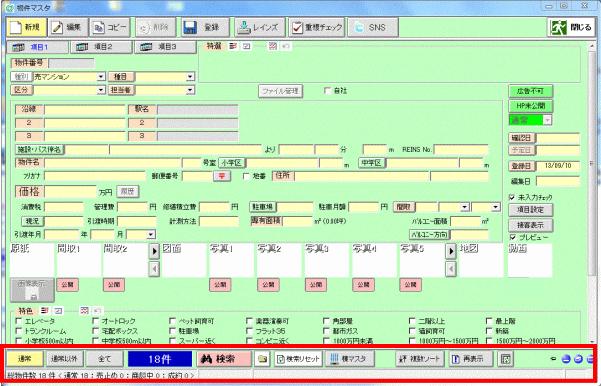Open the レインズ upload tool
Viewport: 601px width, 386px height.
(x=260, y=27)
